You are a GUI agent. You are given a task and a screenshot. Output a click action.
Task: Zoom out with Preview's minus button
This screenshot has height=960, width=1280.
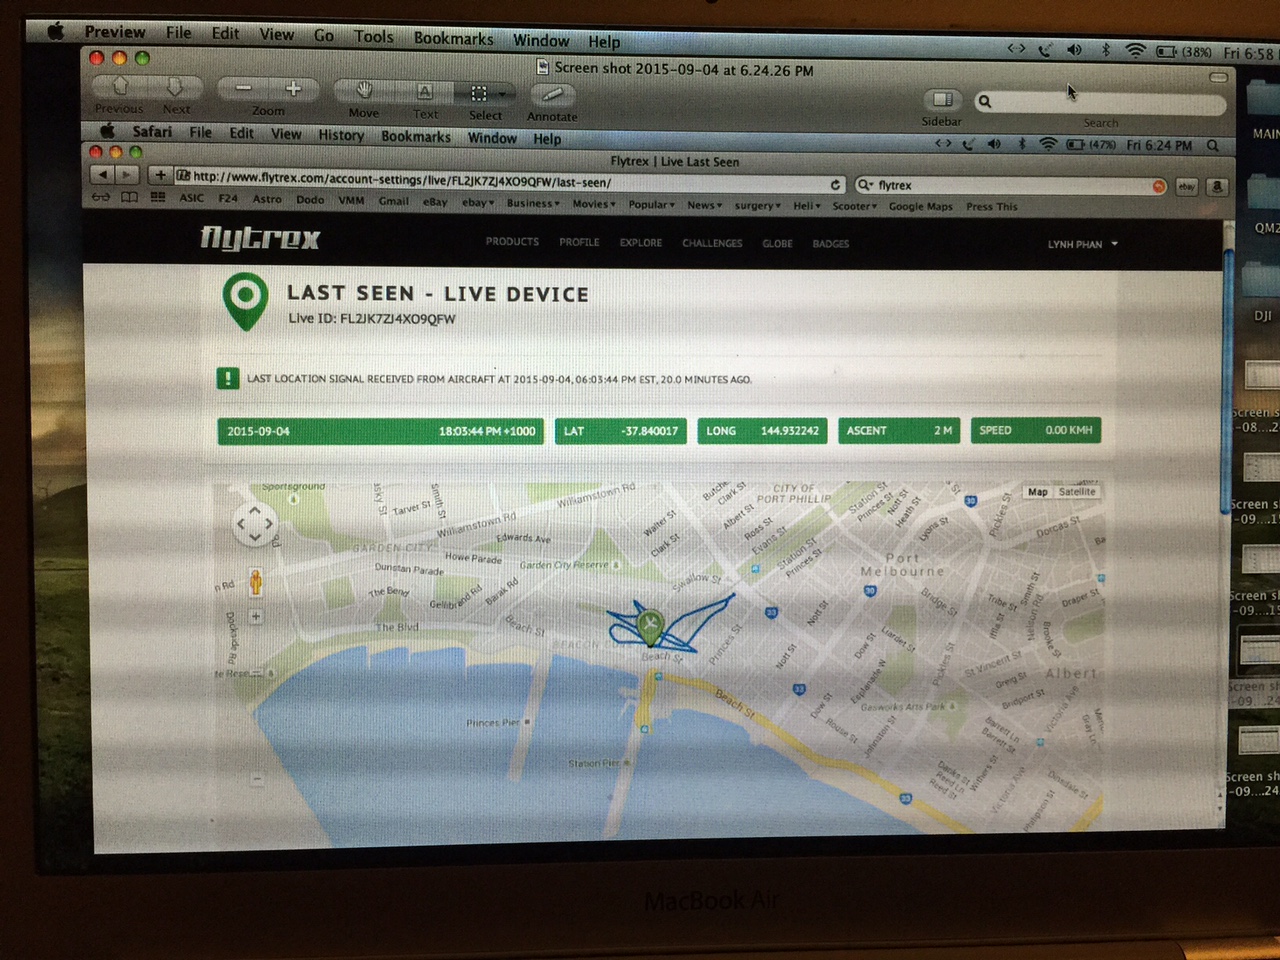[243, 89]
